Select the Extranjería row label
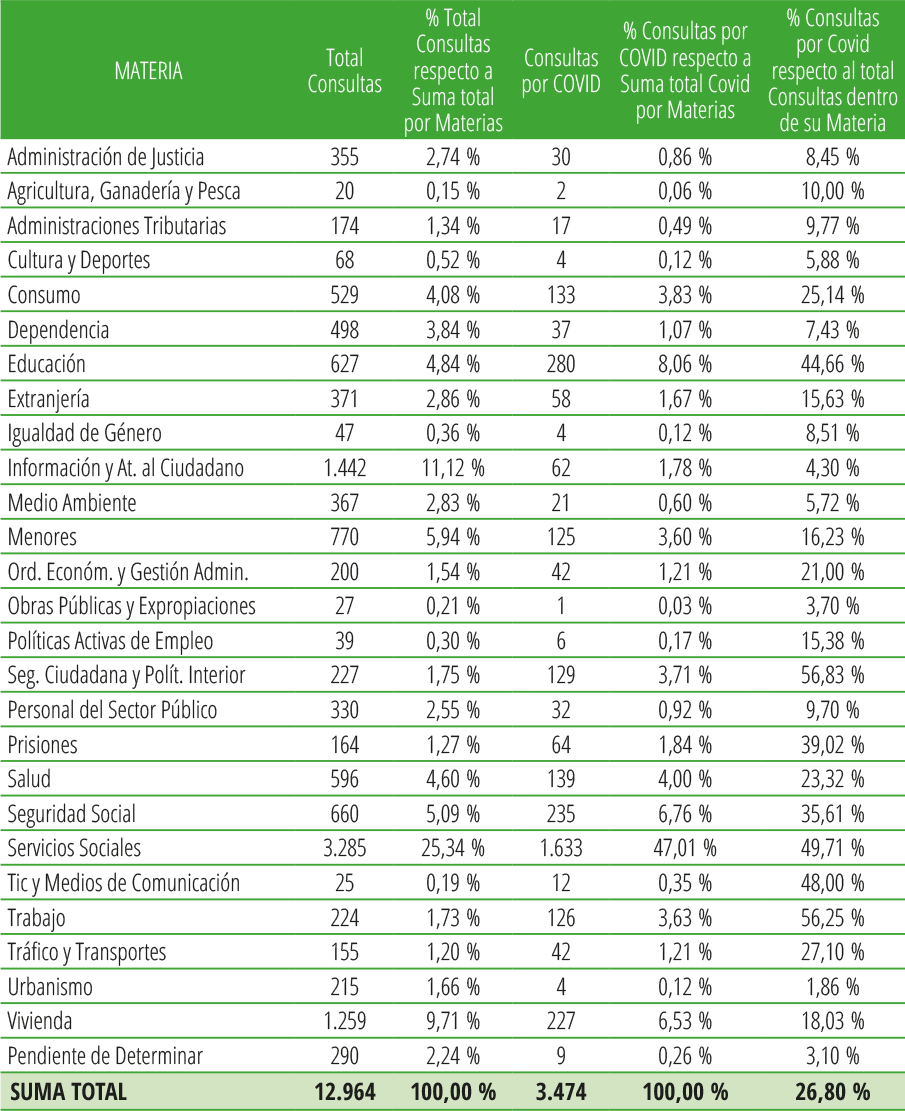Screen dimensions: 905x1111 coord(48,399)
